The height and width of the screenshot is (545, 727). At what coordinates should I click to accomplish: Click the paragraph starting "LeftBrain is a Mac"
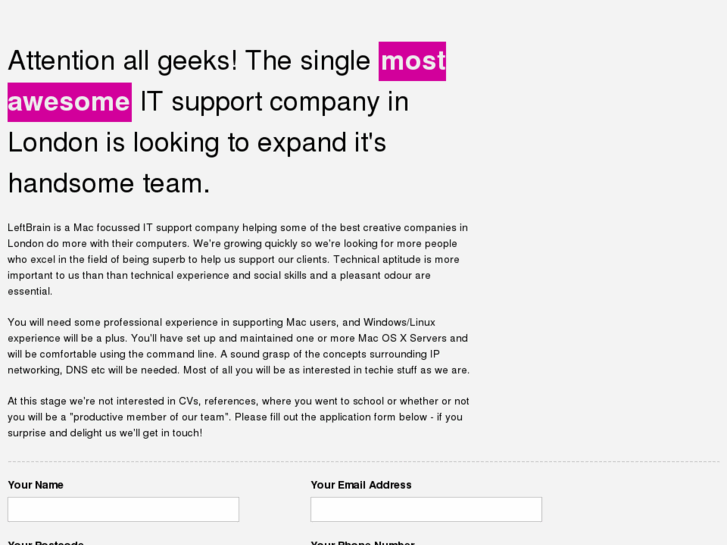coord(237,259)
